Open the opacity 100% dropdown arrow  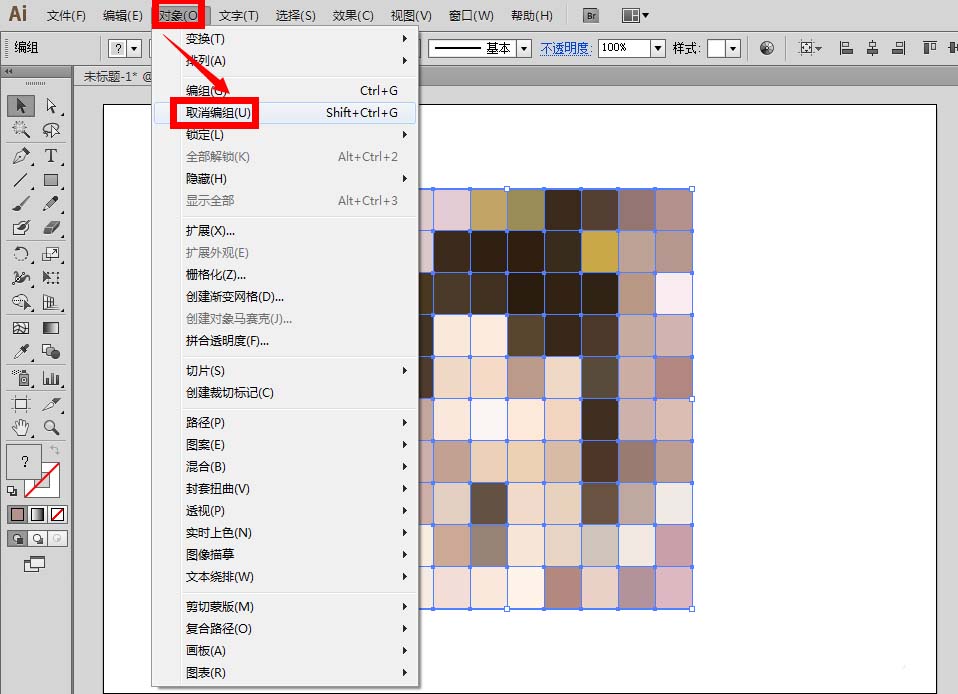point(657,48)
